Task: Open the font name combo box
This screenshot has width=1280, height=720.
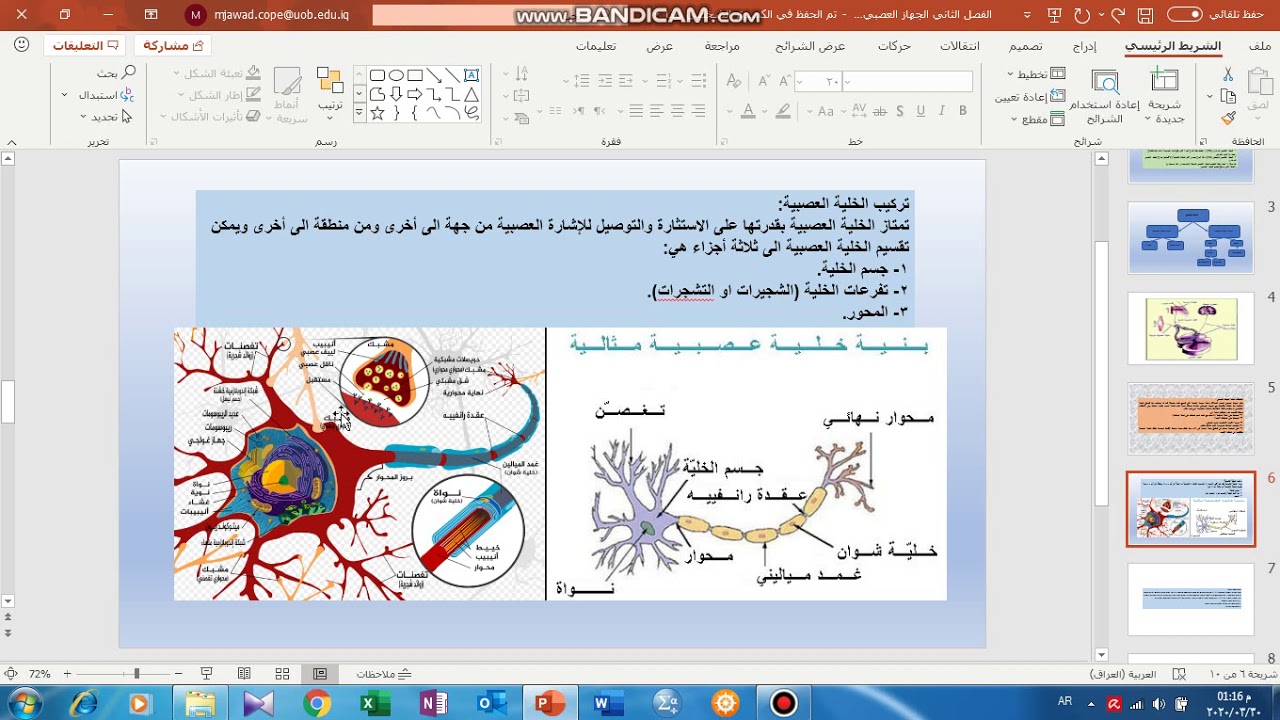Action: [908, 82]
